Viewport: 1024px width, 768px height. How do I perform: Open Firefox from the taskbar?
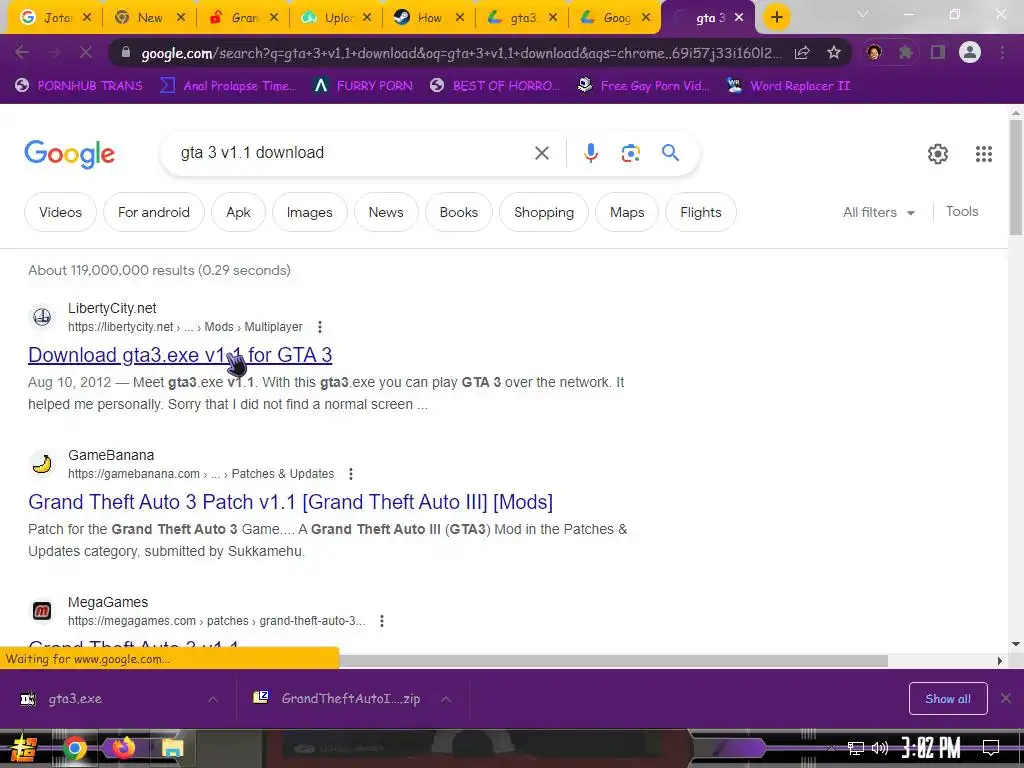point(123,747)
